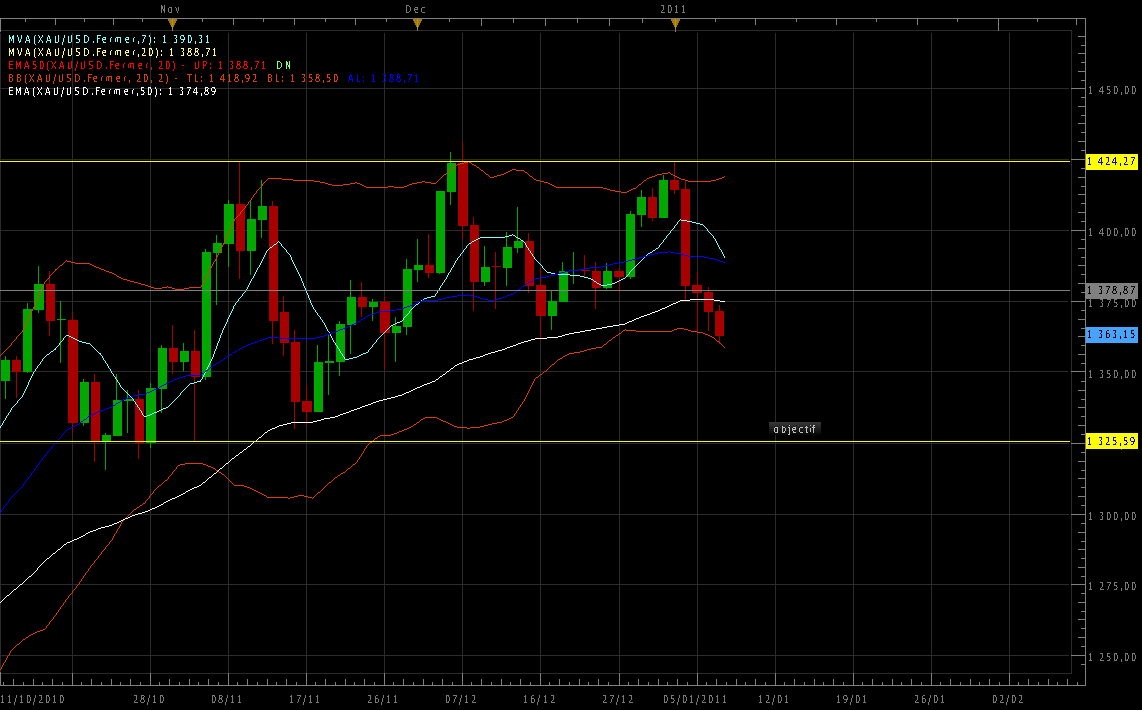The height and width of the screenshot is (710, 1142).
Task: Select the MVA 20-period indicator label
Action: (x=112, y=52)
